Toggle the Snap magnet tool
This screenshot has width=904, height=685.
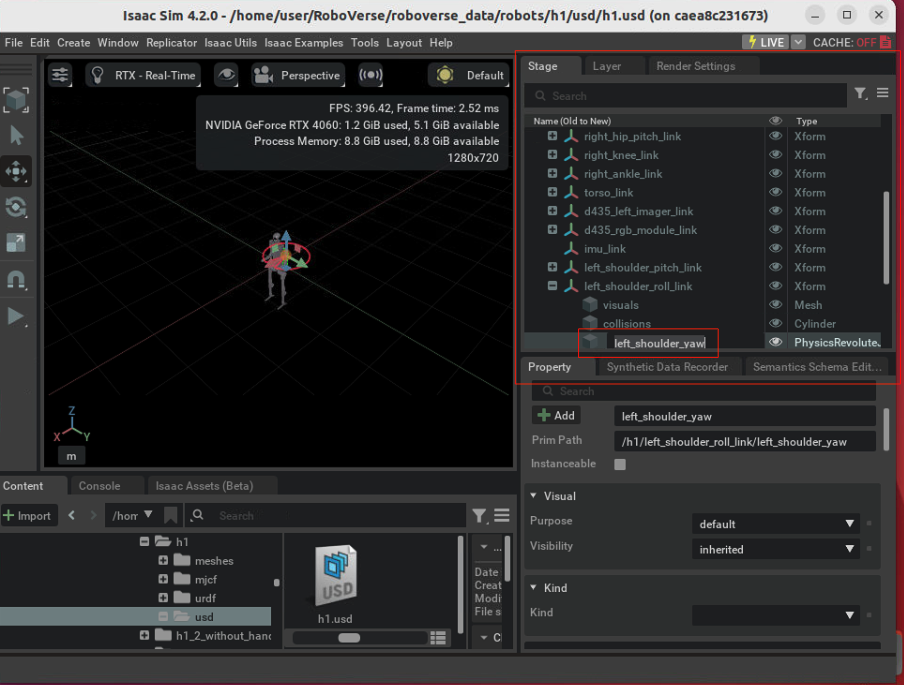click(16, 280)
